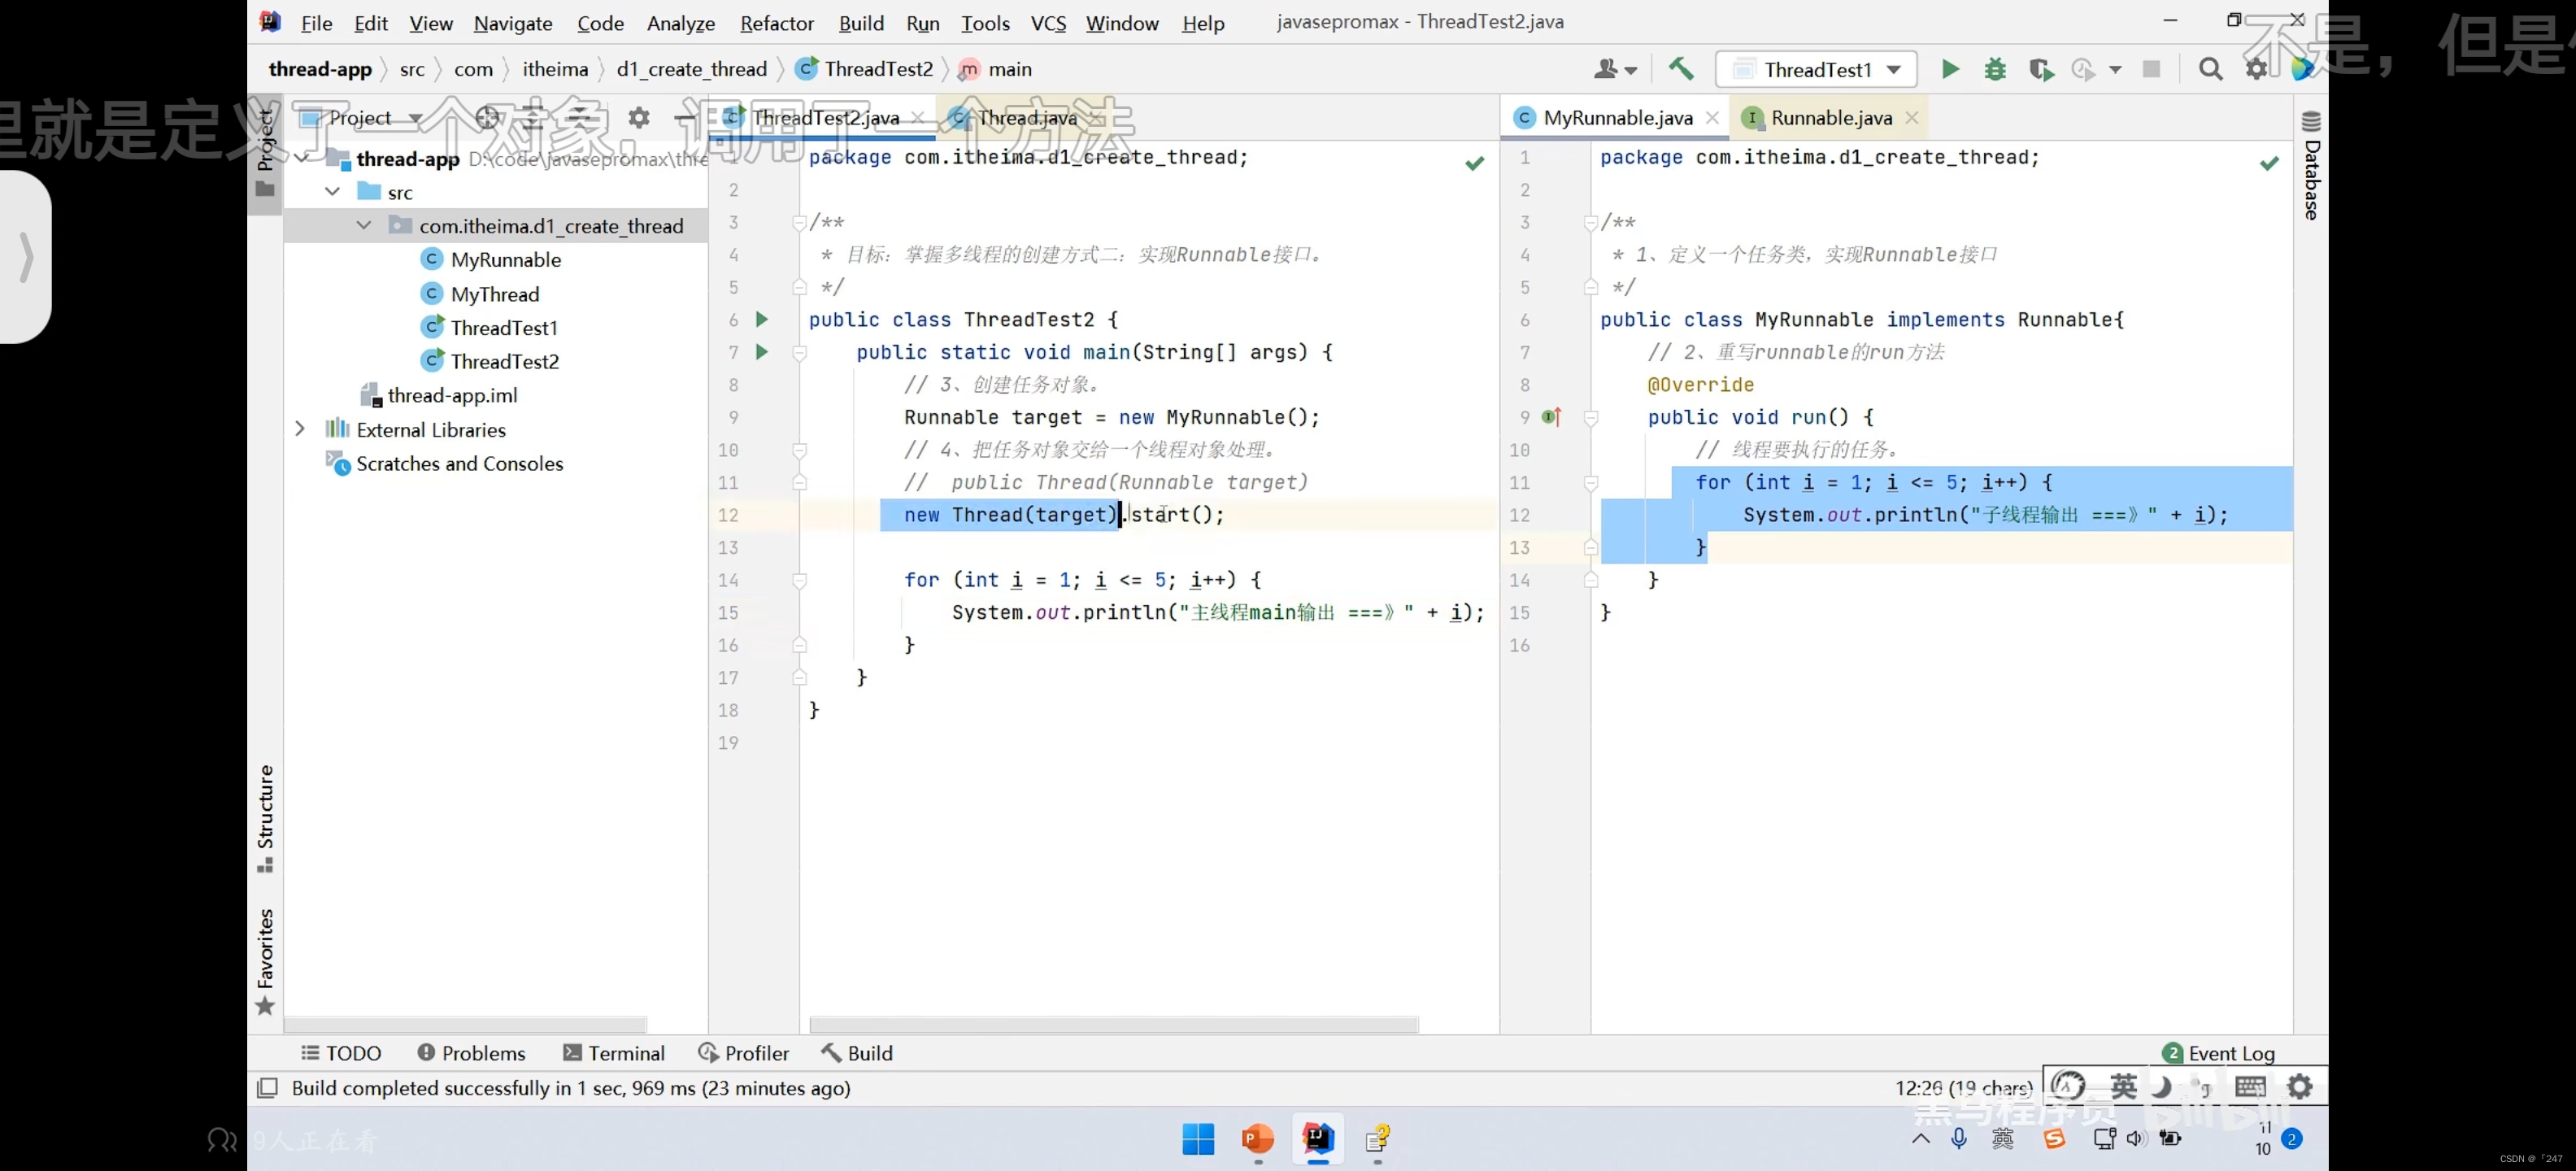The image size is (2576, 1171).
Task: Open the user account icon dropdown
Action: (1614, 69)
